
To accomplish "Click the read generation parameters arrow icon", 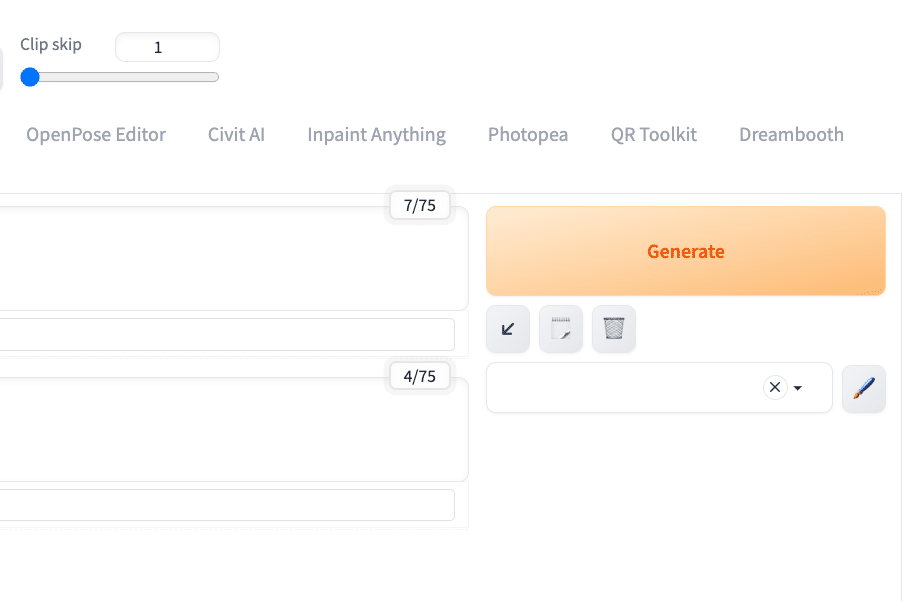I will [508, 329].
